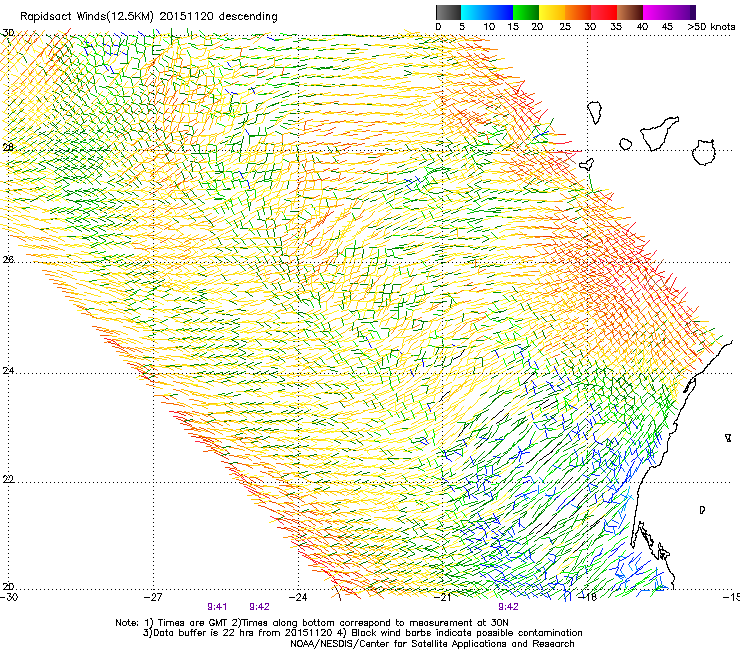Screen dimensions: 740x650
Task: Click the round Gran Canaria island outline
Action: click(704, 152)
